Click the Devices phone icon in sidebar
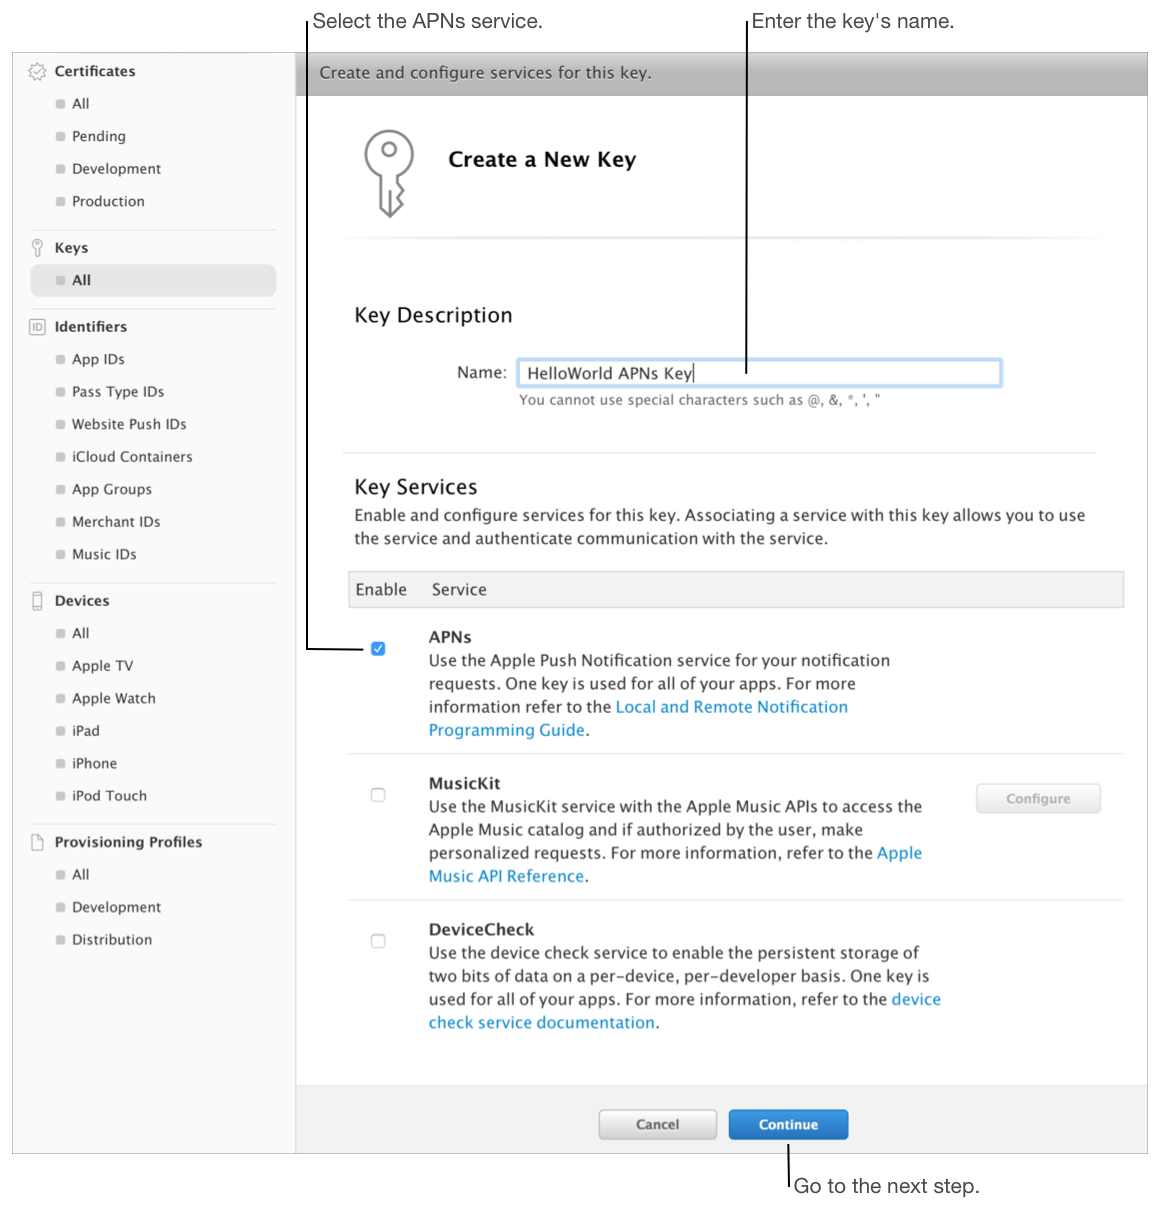The height and width of the screenshot is (1210, 1160). coord(37,601)
